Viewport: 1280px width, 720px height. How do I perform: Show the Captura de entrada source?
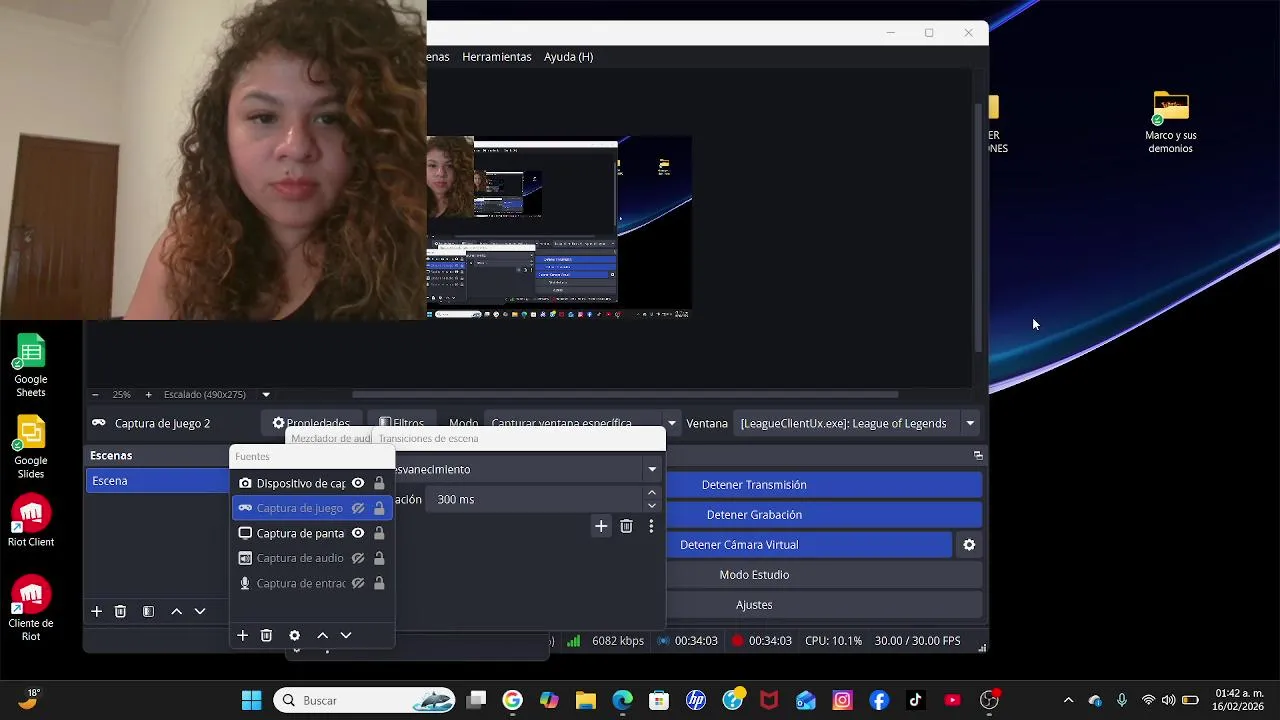click(358, 583)
